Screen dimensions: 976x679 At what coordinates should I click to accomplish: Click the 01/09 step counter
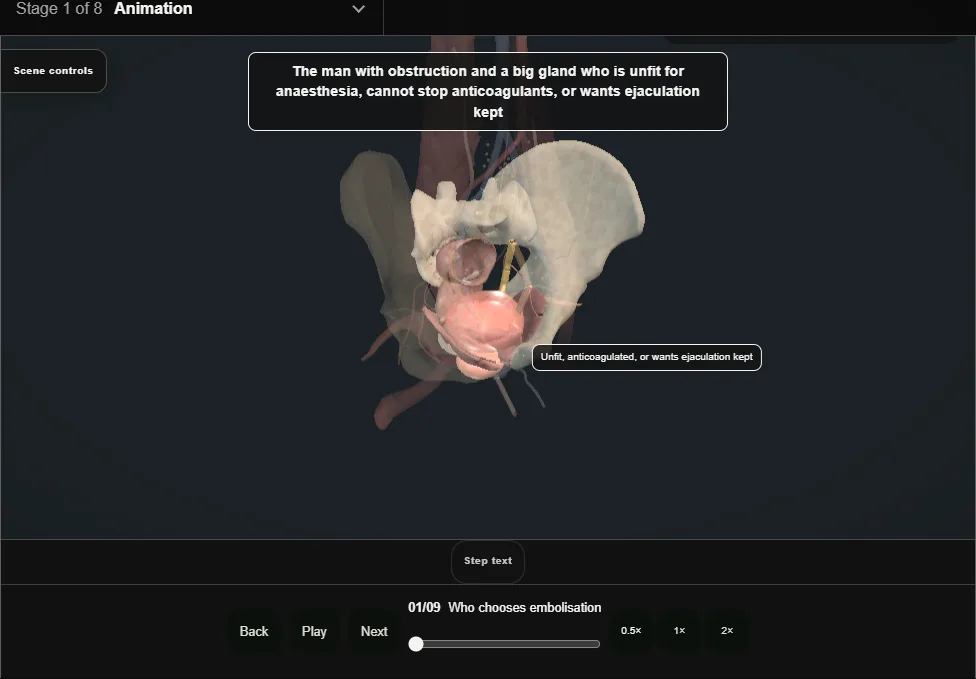[424, 607]
